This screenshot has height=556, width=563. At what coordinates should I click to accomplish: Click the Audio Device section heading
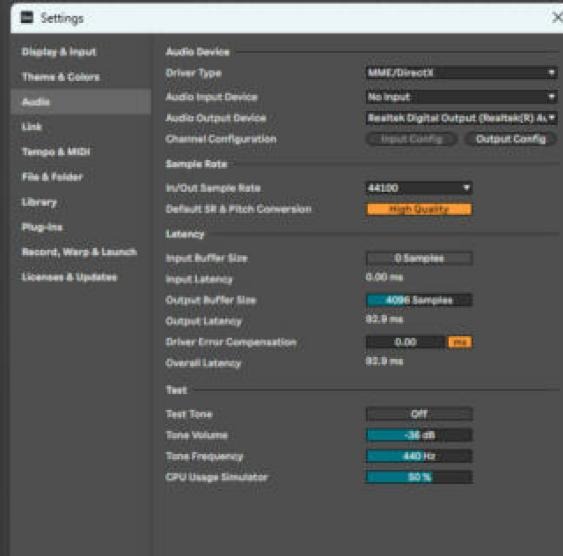197,52
